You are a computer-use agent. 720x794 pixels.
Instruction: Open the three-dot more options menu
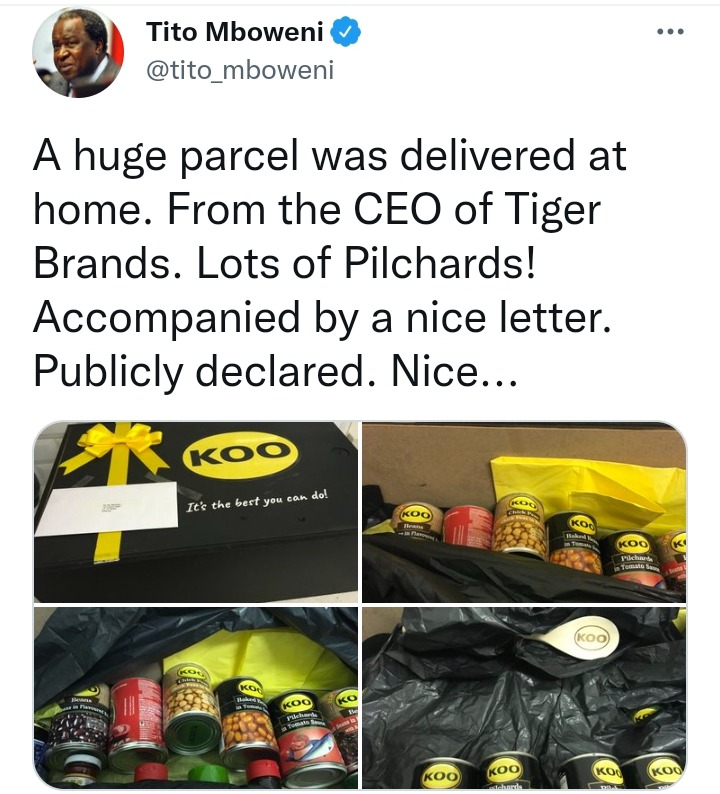670,31
